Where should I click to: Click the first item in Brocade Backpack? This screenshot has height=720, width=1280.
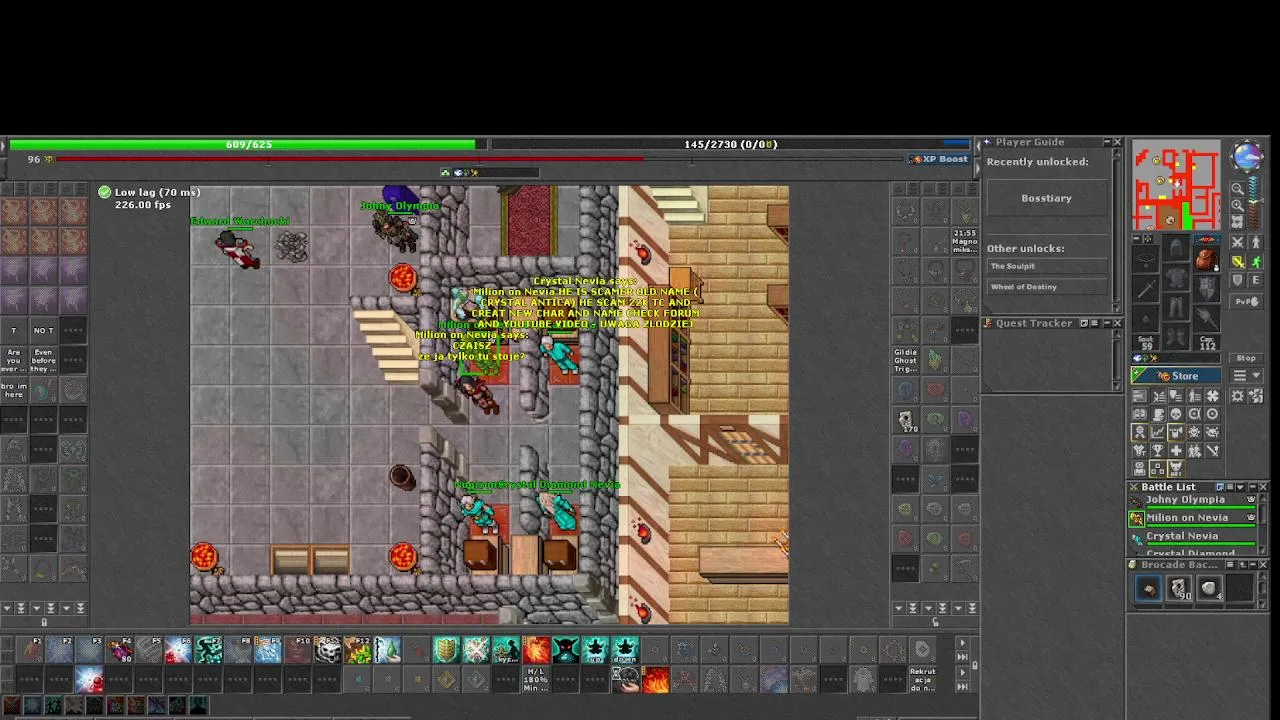click(x=1148, y=588)
